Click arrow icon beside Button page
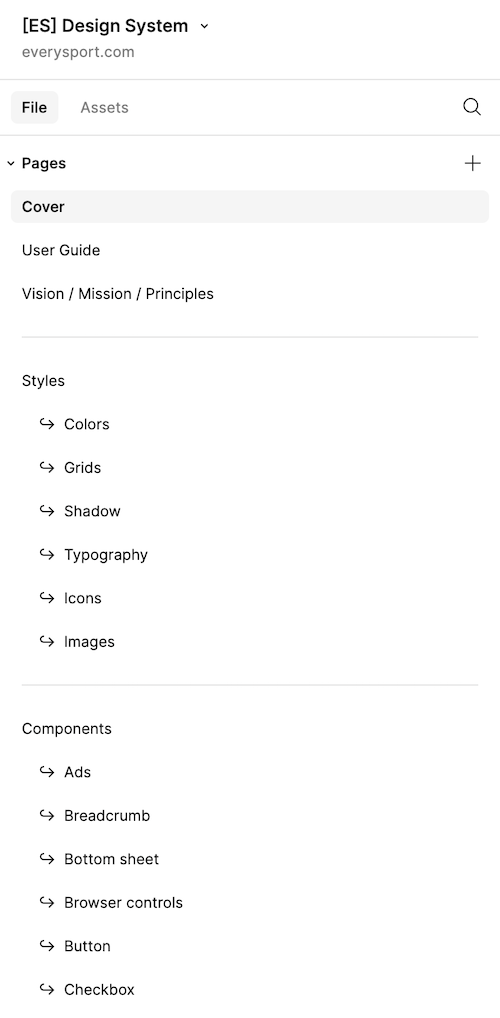Viewport: 500px width, 1018px height. [x=47, y=946]
